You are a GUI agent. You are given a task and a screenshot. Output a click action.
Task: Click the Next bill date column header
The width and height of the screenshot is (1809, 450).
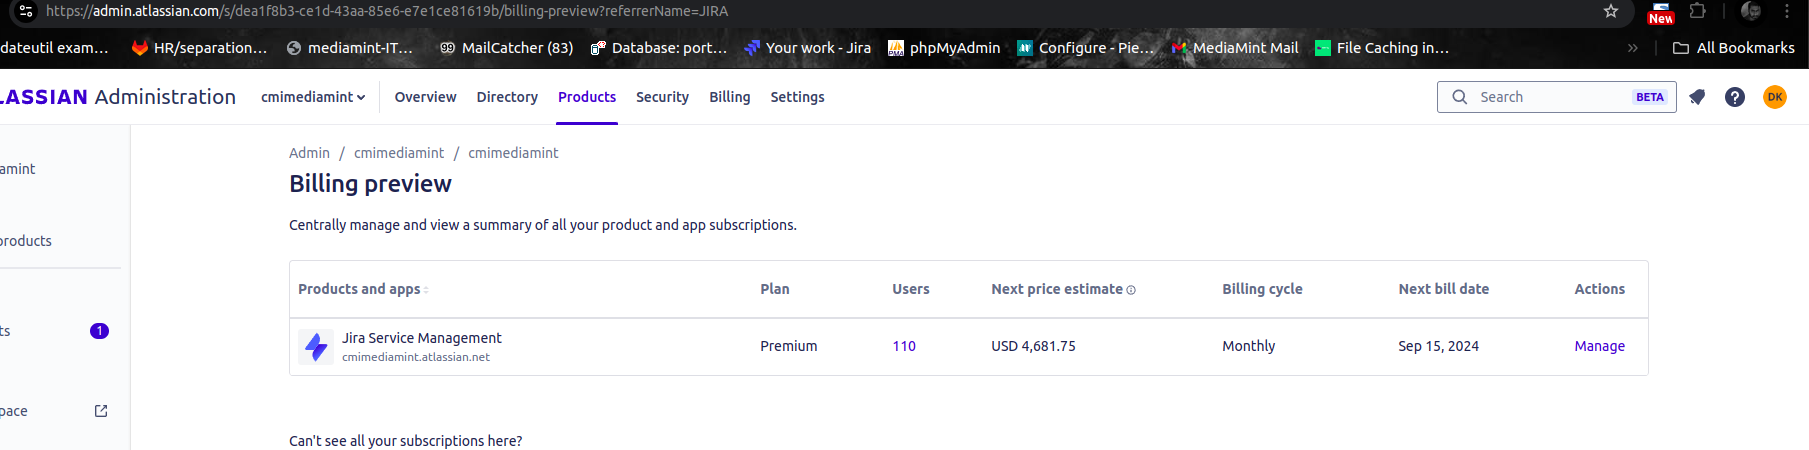1443,289
